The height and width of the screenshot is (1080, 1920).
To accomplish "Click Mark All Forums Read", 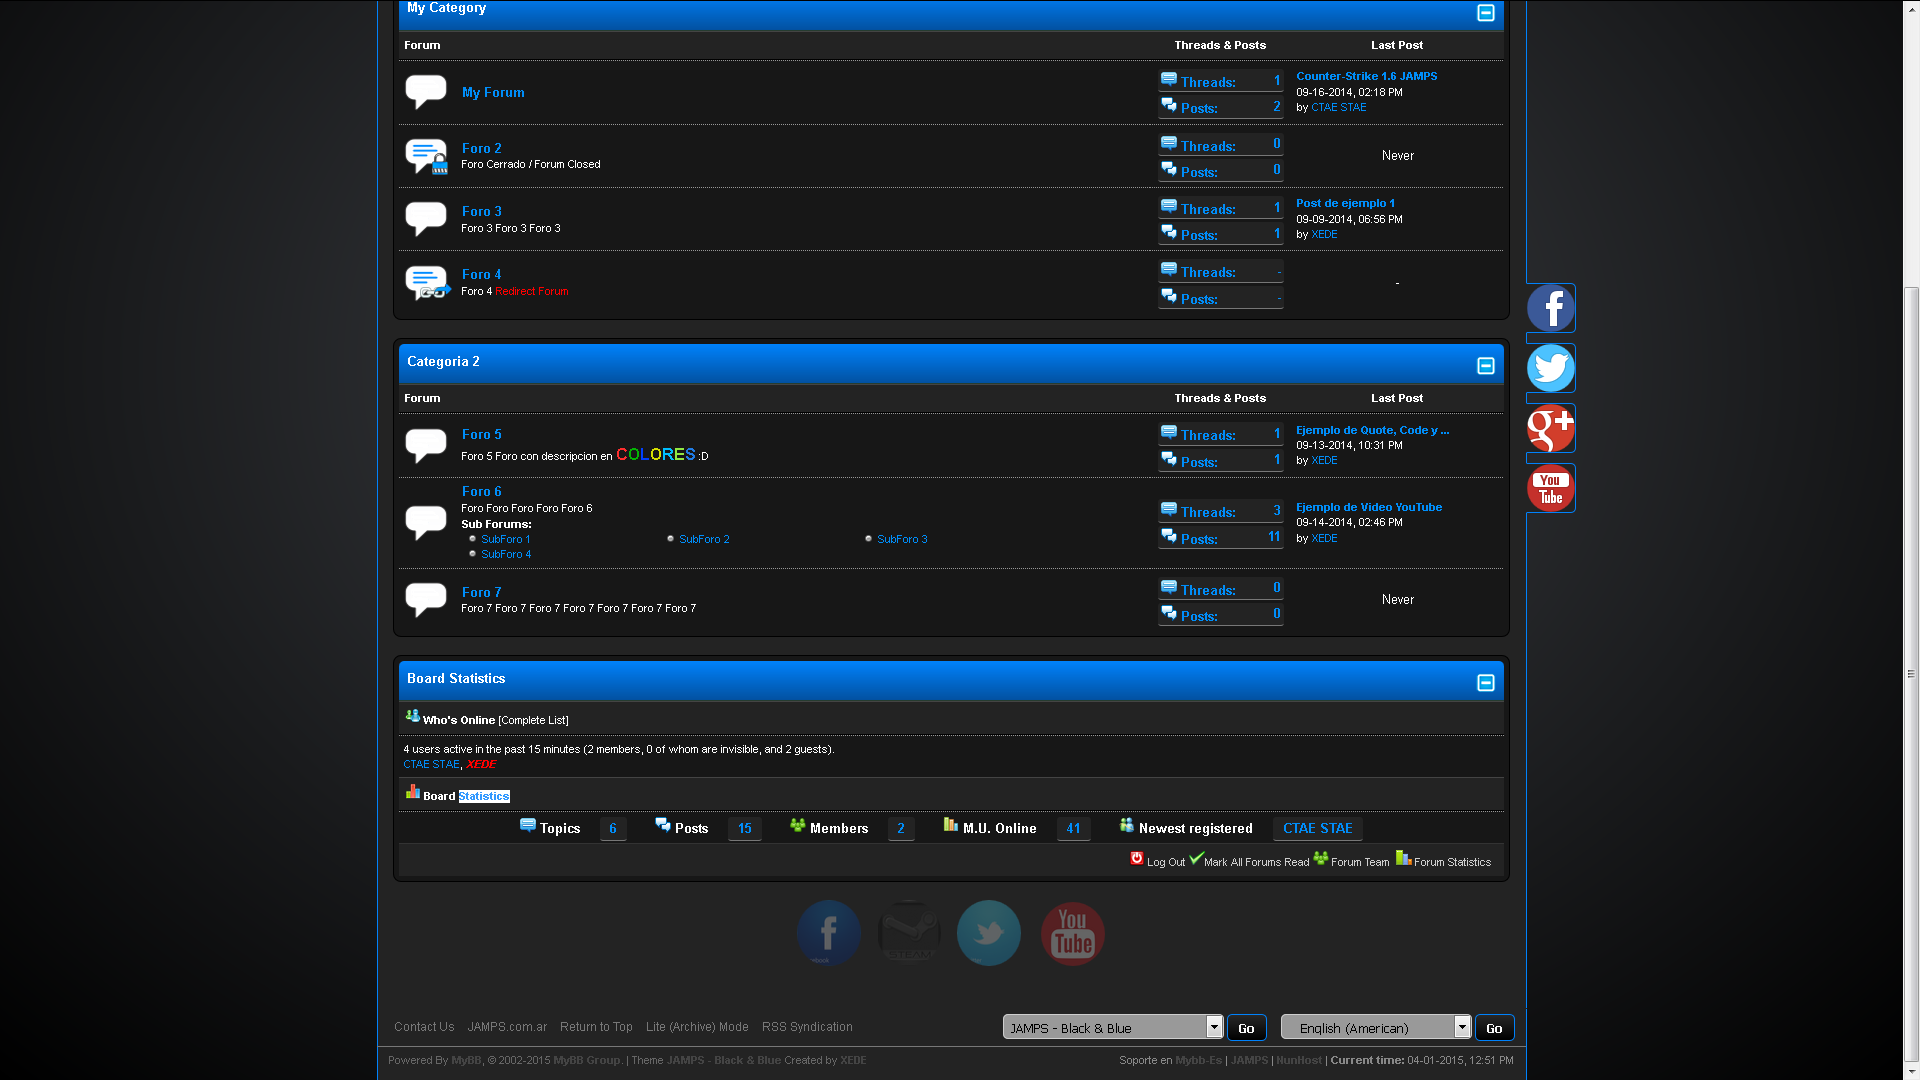I will (x=1256, y=862).
